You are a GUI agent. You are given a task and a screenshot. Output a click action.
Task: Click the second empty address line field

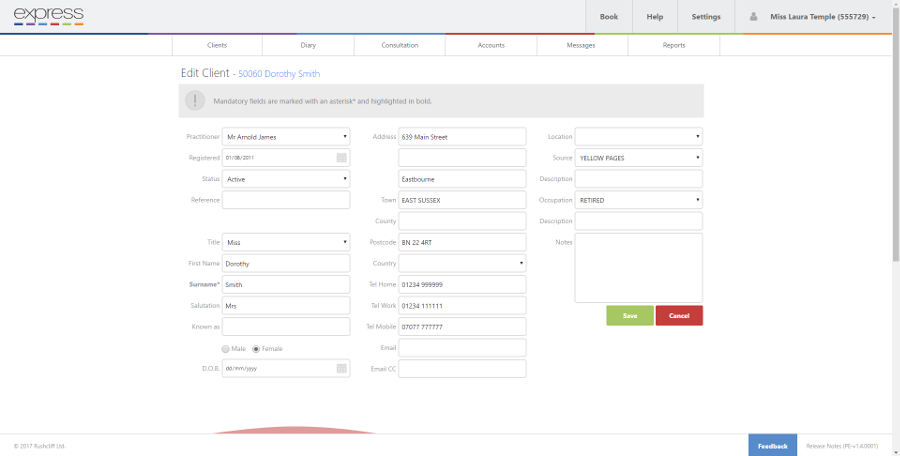(462, 158)
